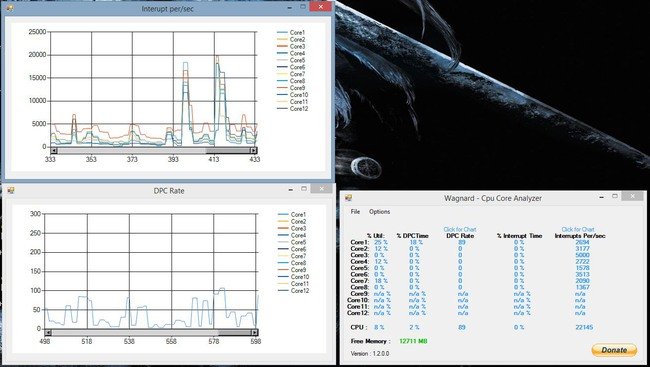Click the 'Core12:' row label
This screenshot has height=367, width=650.
(x=358, y=313)
